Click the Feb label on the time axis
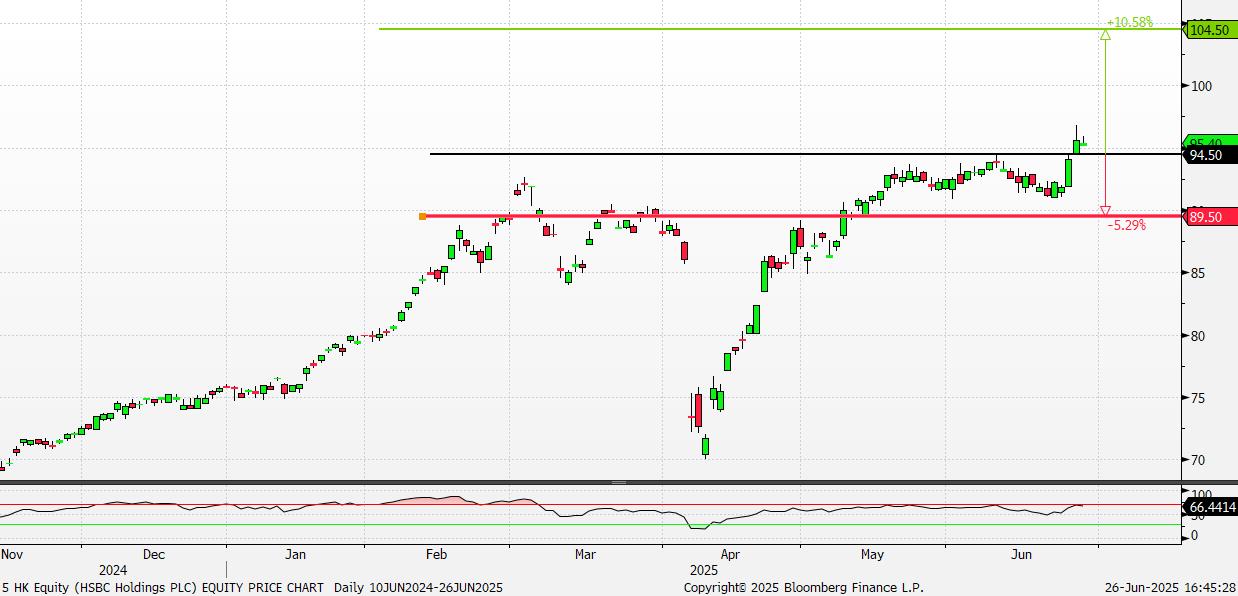This screenshot has height=596, width=1238. pyautogui.click(x=437, y=553)
